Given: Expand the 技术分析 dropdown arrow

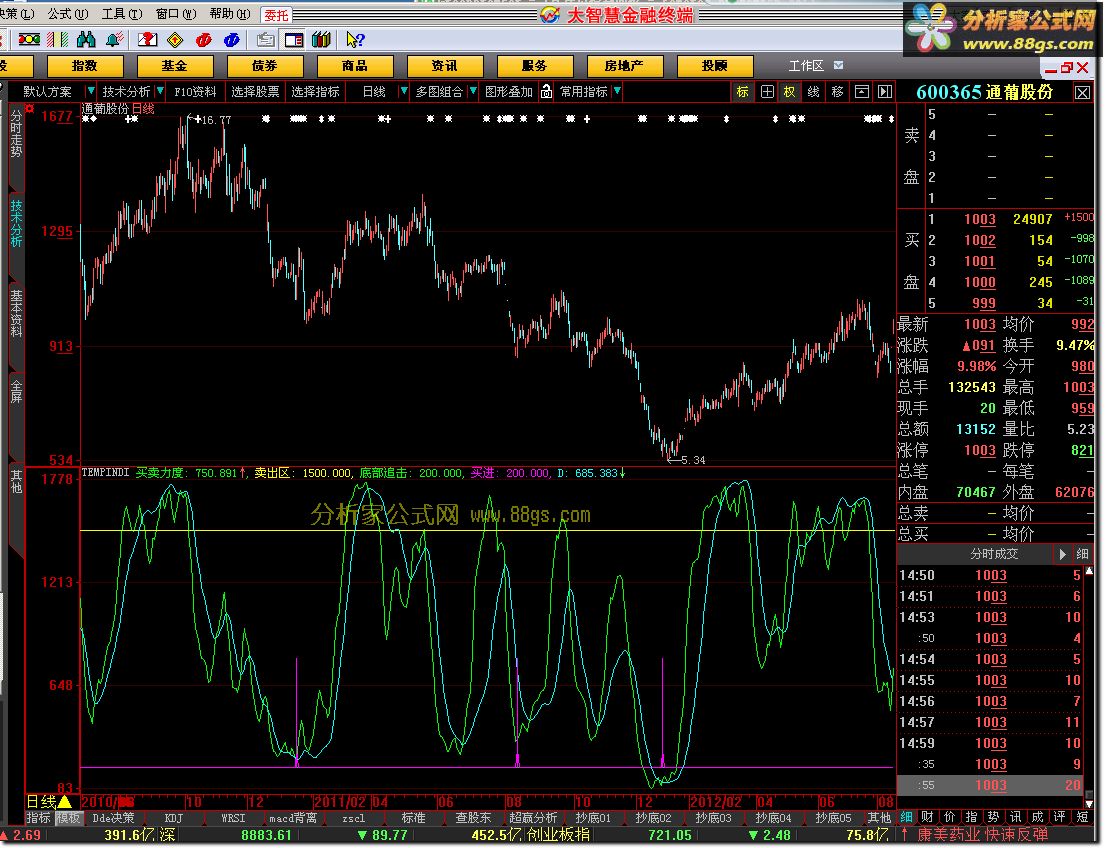Looking at the screenshot, I should tap(160, 92).
